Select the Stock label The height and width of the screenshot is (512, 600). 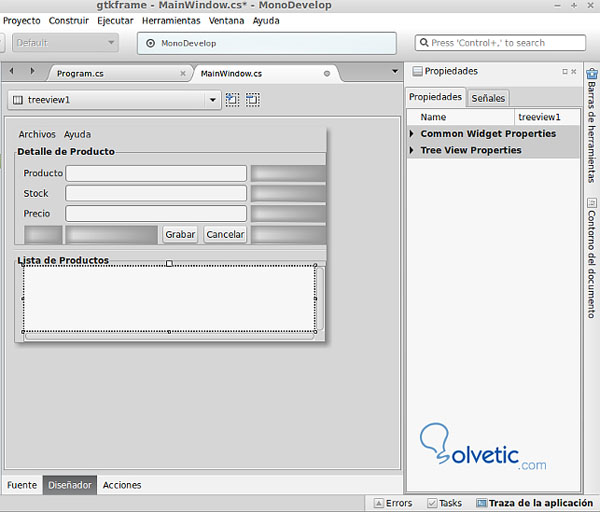pos(36,194)
